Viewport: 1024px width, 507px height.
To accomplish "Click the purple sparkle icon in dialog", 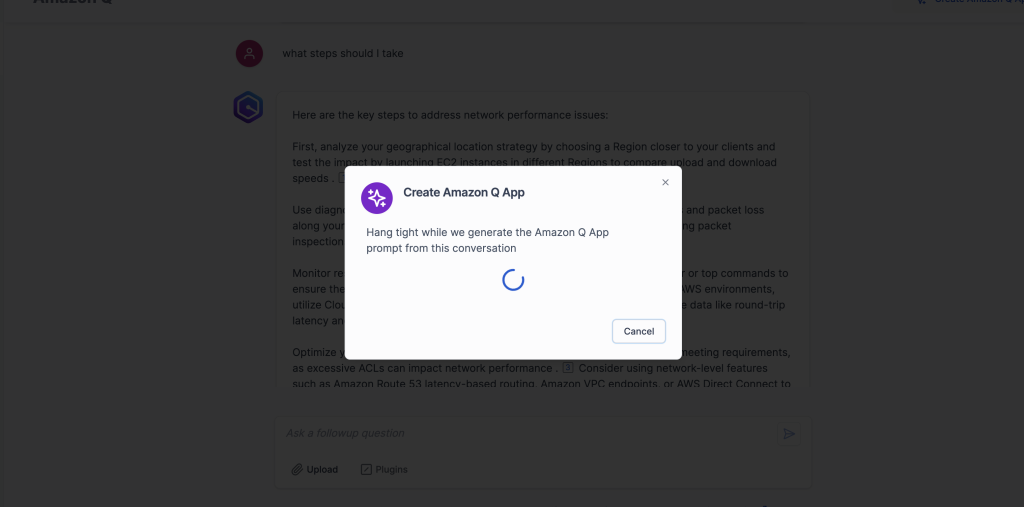I will coord(377,198).
